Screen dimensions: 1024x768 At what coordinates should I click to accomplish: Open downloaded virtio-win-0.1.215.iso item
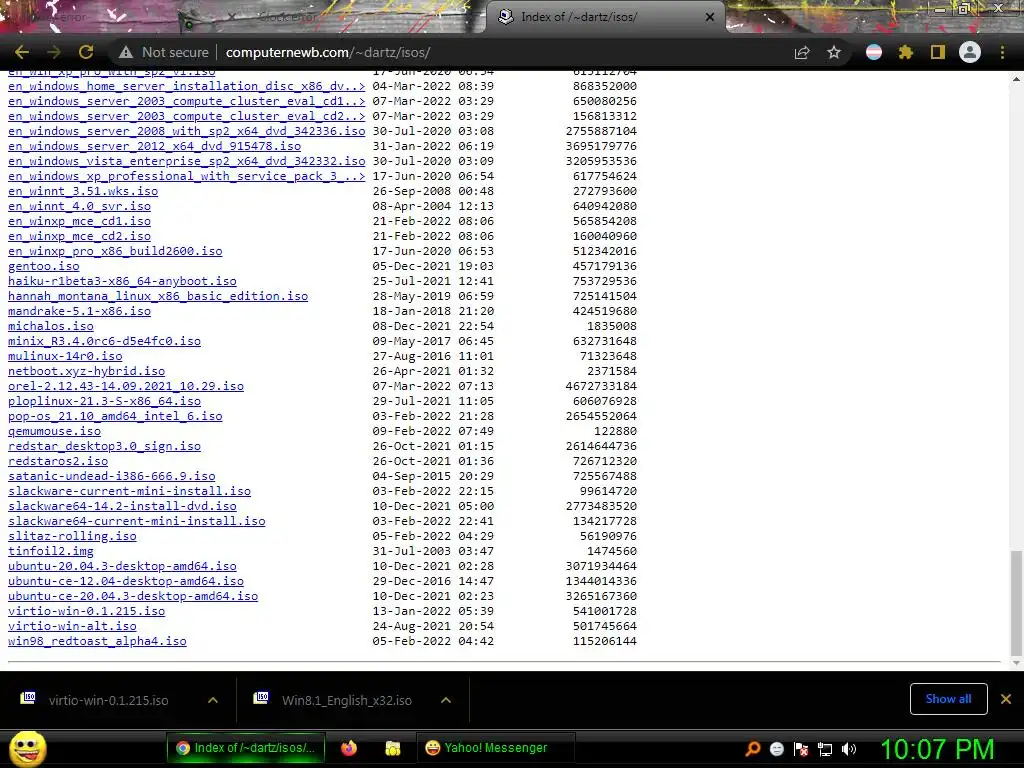pyautogui.click(x=108, y=700)
